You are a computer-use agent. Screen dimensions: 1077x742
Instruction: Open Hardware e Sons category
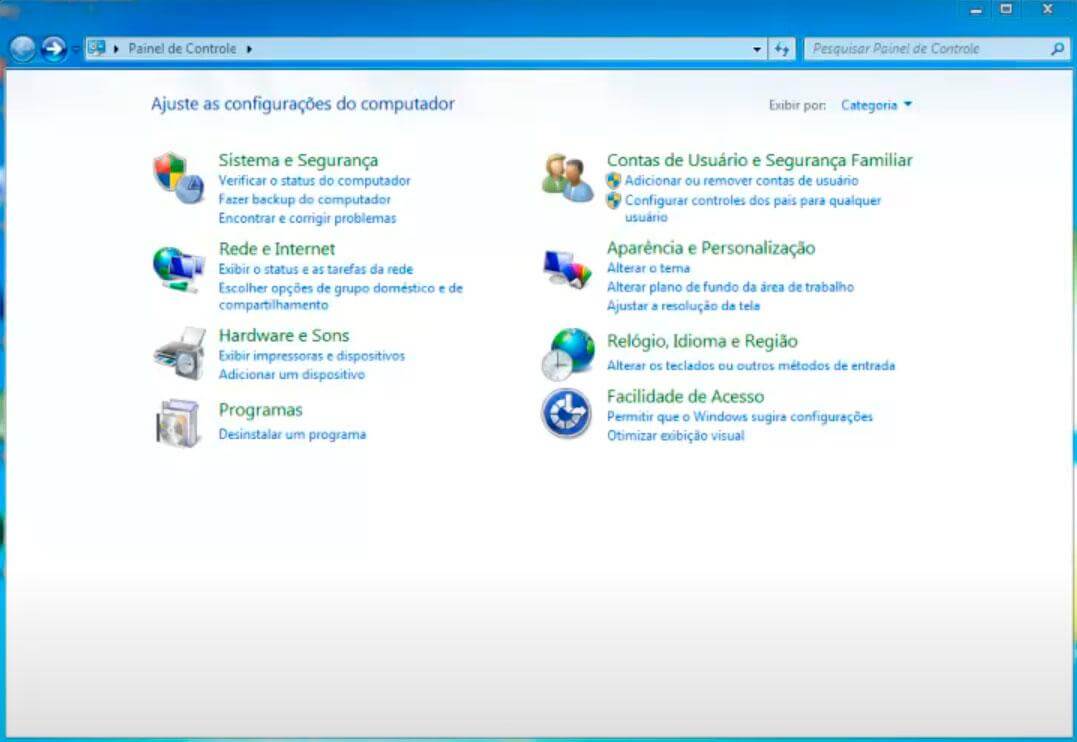tap(284, 335)
